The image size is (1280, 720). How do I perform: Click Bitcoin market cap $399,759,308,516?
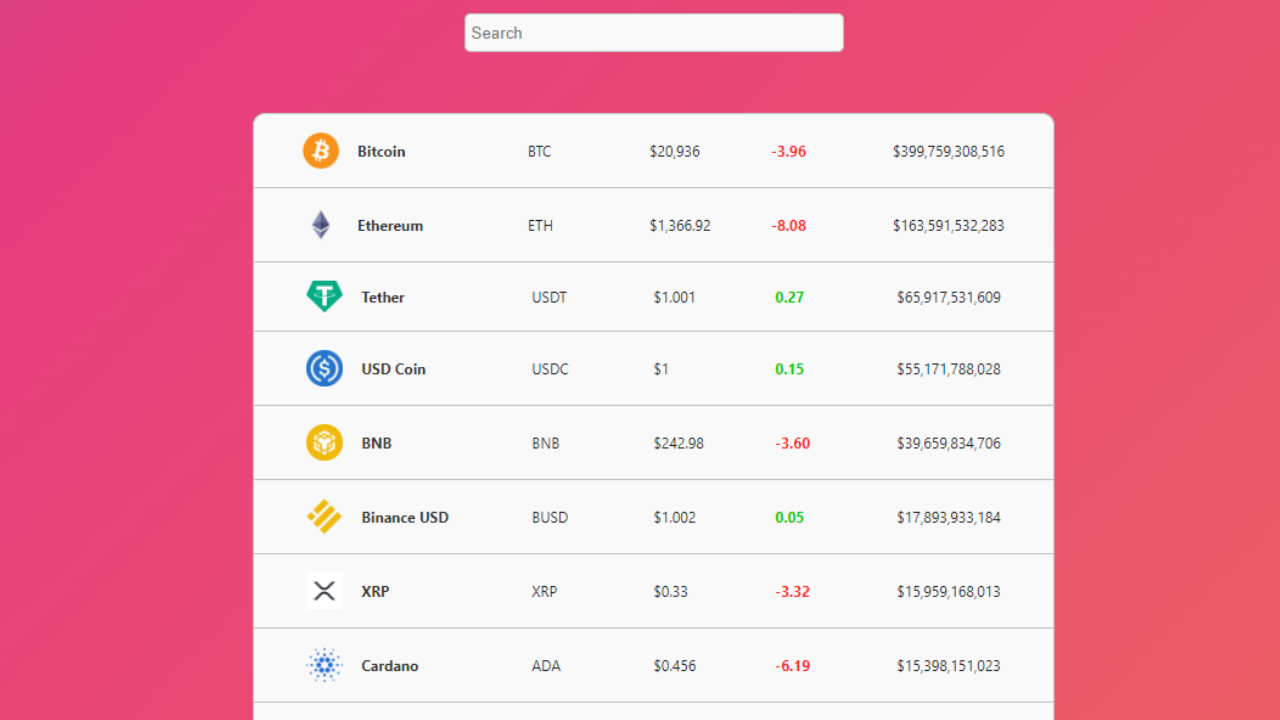pyautogui.click(x=949, y=152)
